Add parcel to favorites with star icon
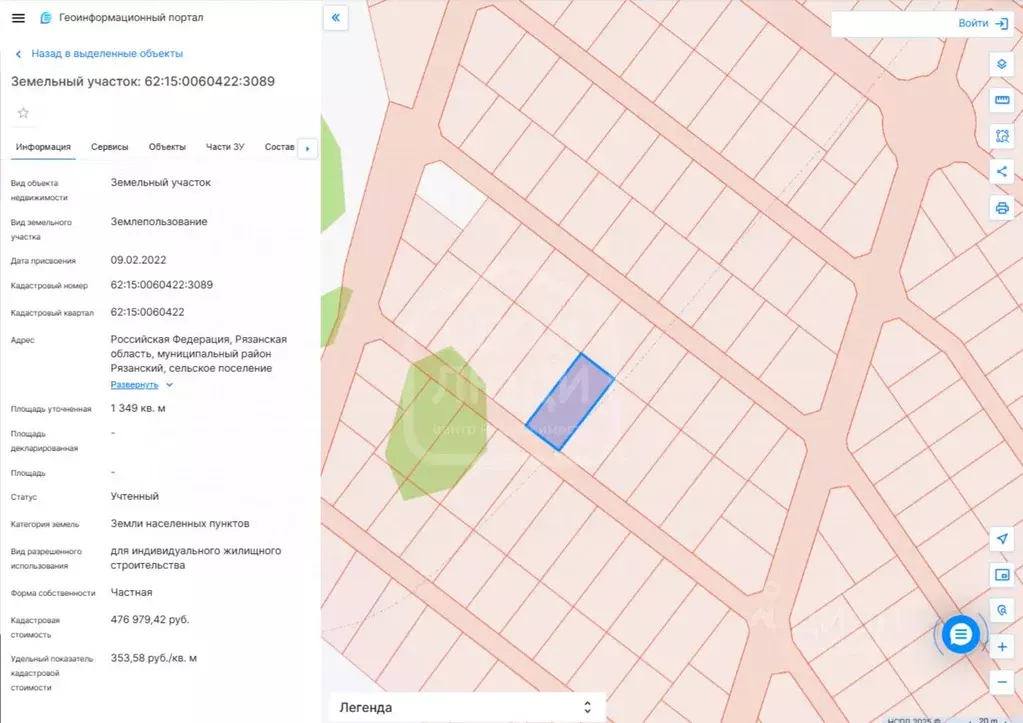 pos(23,113)
